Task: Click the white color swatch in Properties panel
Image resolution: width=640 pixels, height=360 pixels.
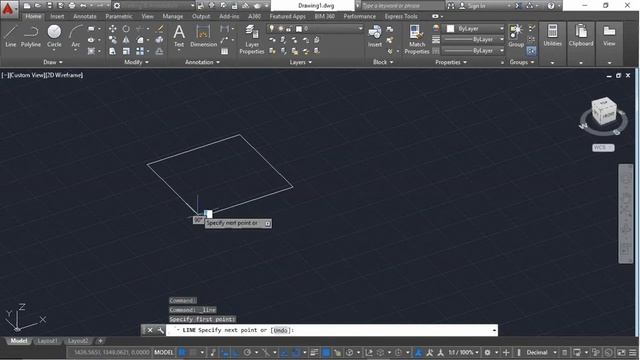Action: point(450,29)
